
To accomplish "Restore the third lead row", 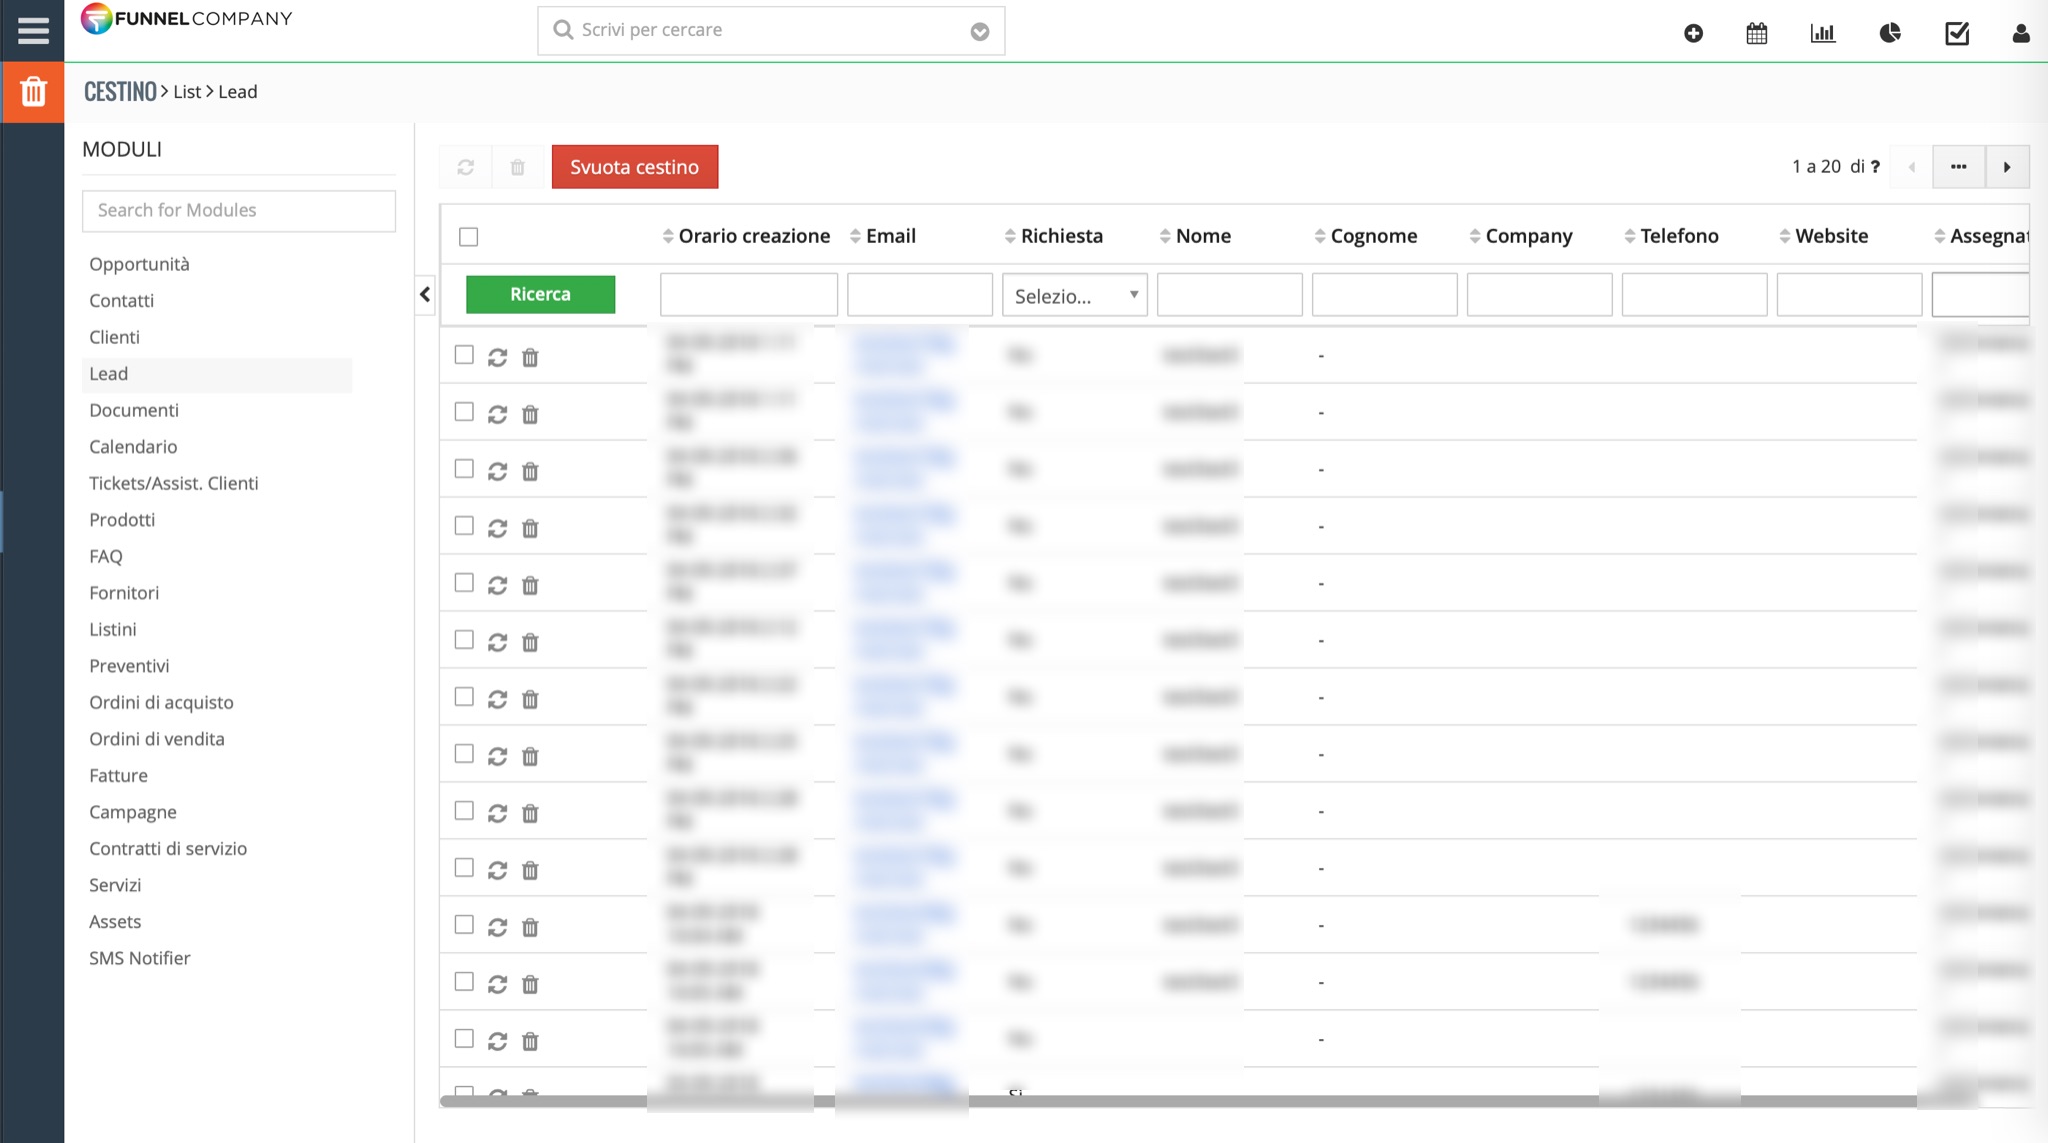I will [497, 471].
